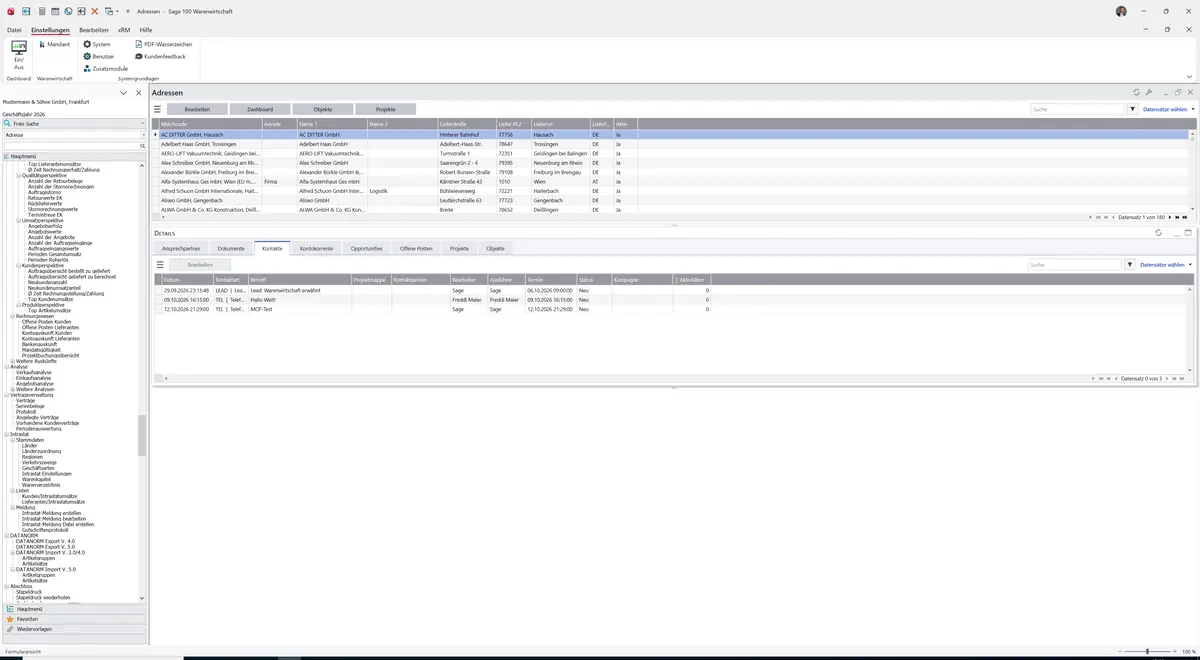This screenshot has width=1200, height=660.
Task: Select Verkaufsanalyse in the tree
Action: (x=34, y=372)
